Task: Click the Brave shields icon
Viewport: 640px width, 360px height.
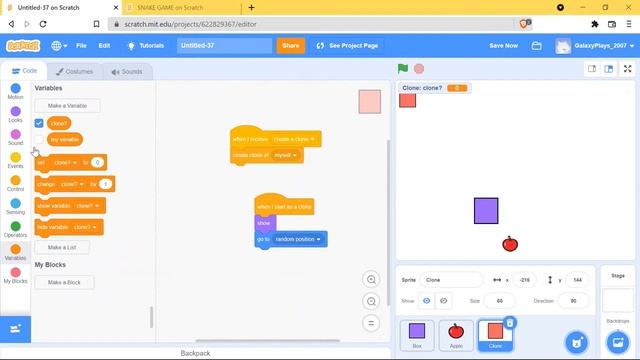Action: (x=525, y=24)
